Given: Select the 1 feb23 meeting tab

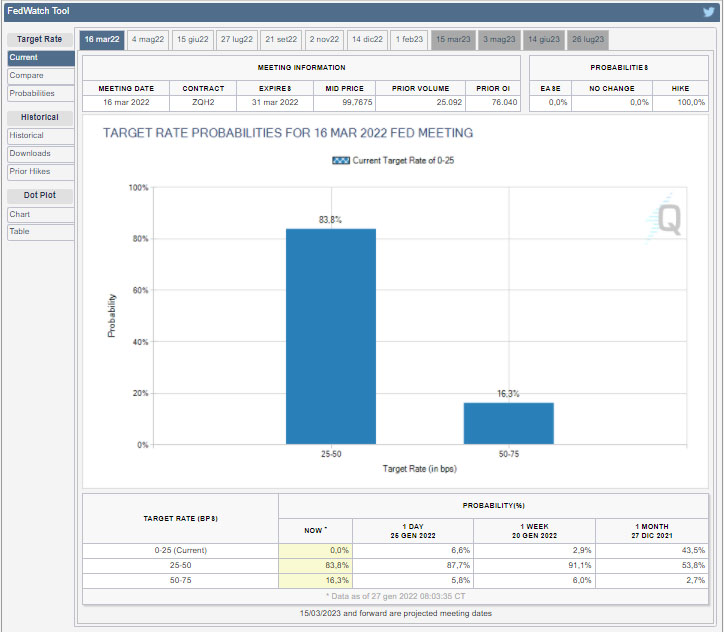Looking at the screenshot, I should tap(409, 39).
